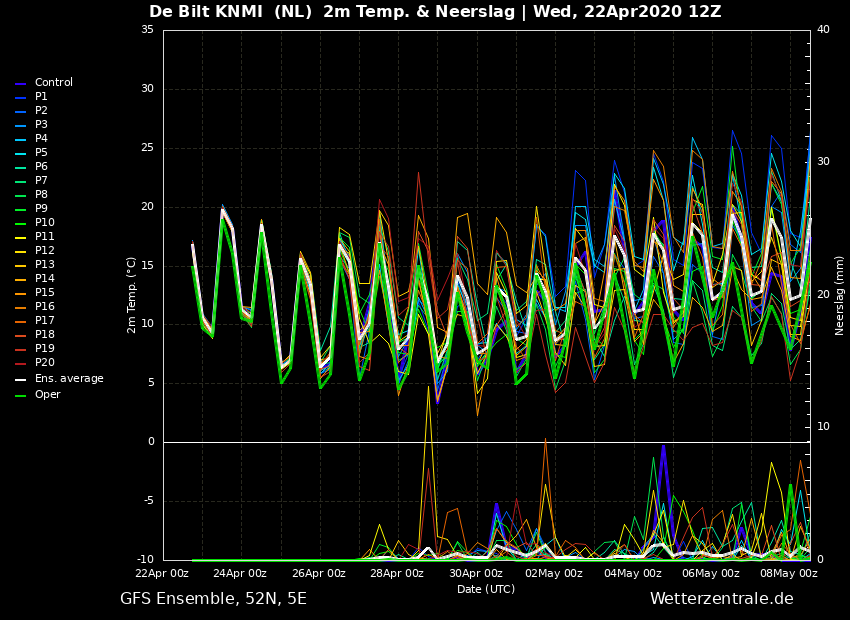The height and width of the screenshot is (620, 850).
Task: Select the Ens. average legend entry
Action: pyautogui.click(x=59, y=379)
